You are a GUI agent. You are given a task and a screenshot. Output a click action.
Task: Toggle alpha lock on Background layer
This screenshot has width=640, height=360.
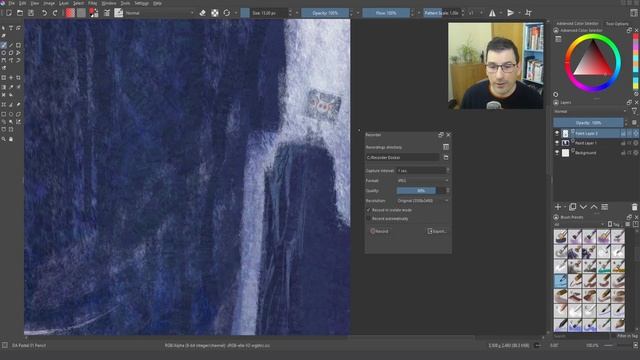(x=636, y=153)
